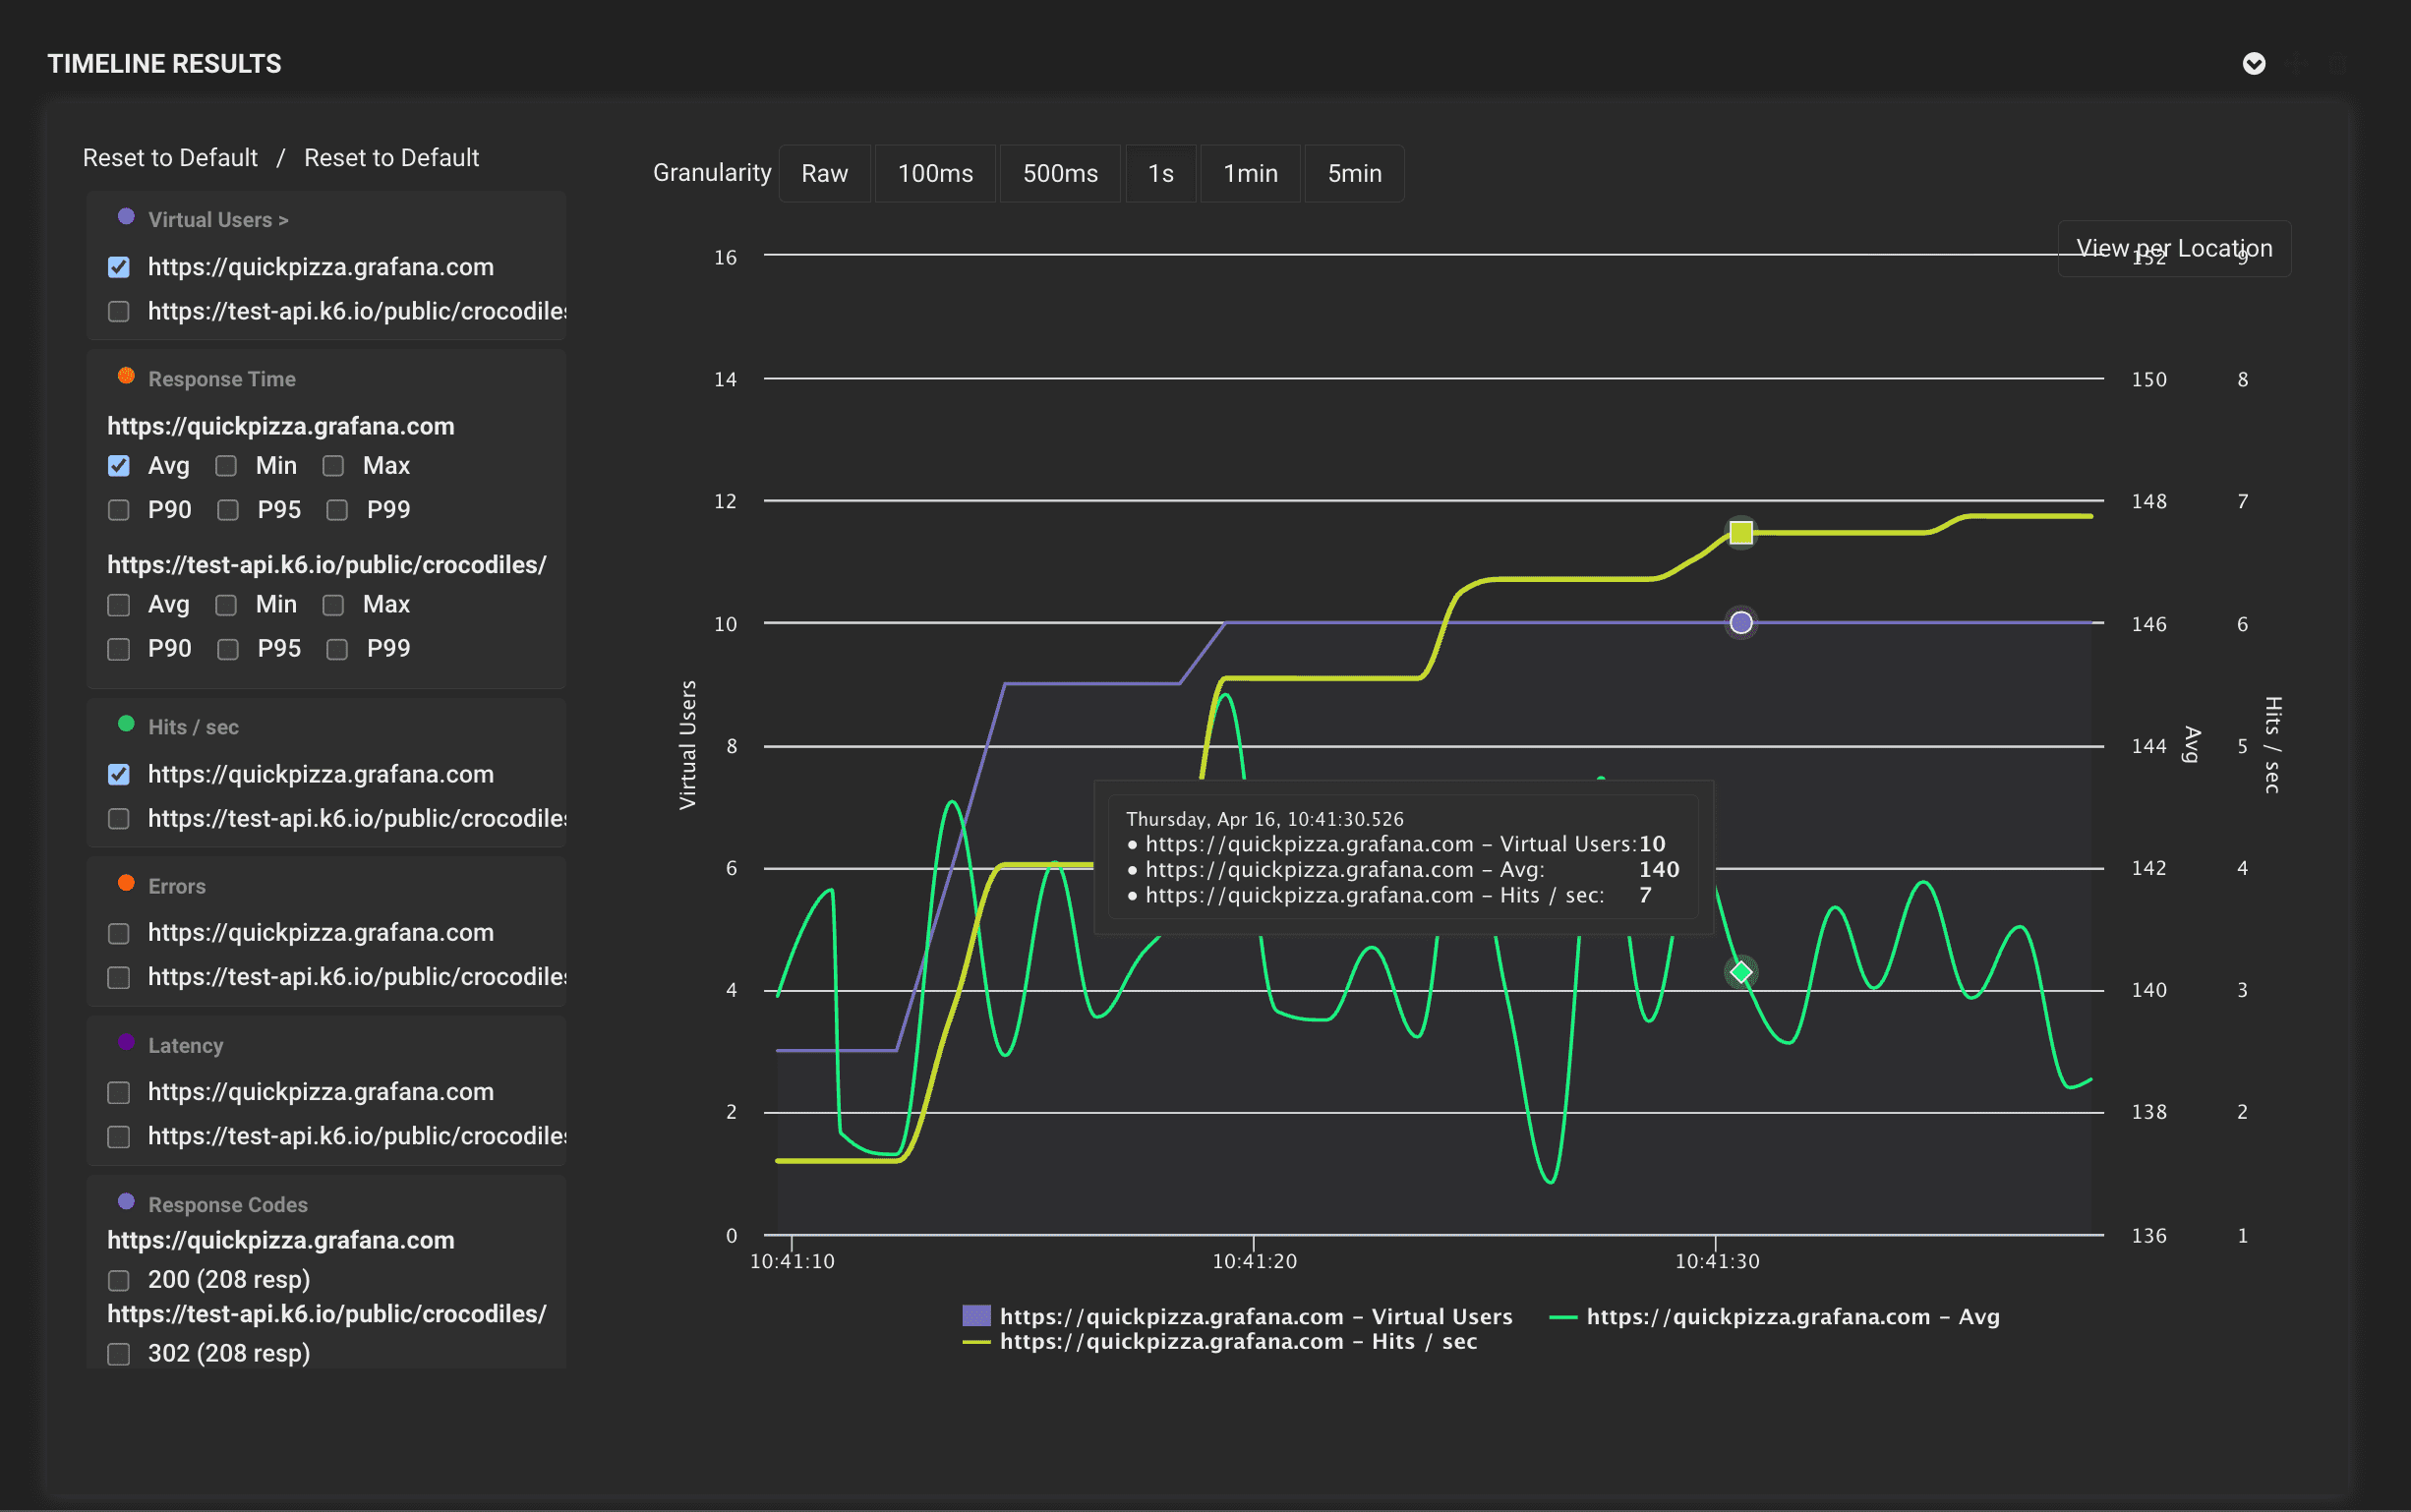Image resolution: width=2411 pixels, height=1512 pixels.
Task: Uncheck quickpizza under Virtual Users
Action: pyautogui.click(x=119, y=267)
